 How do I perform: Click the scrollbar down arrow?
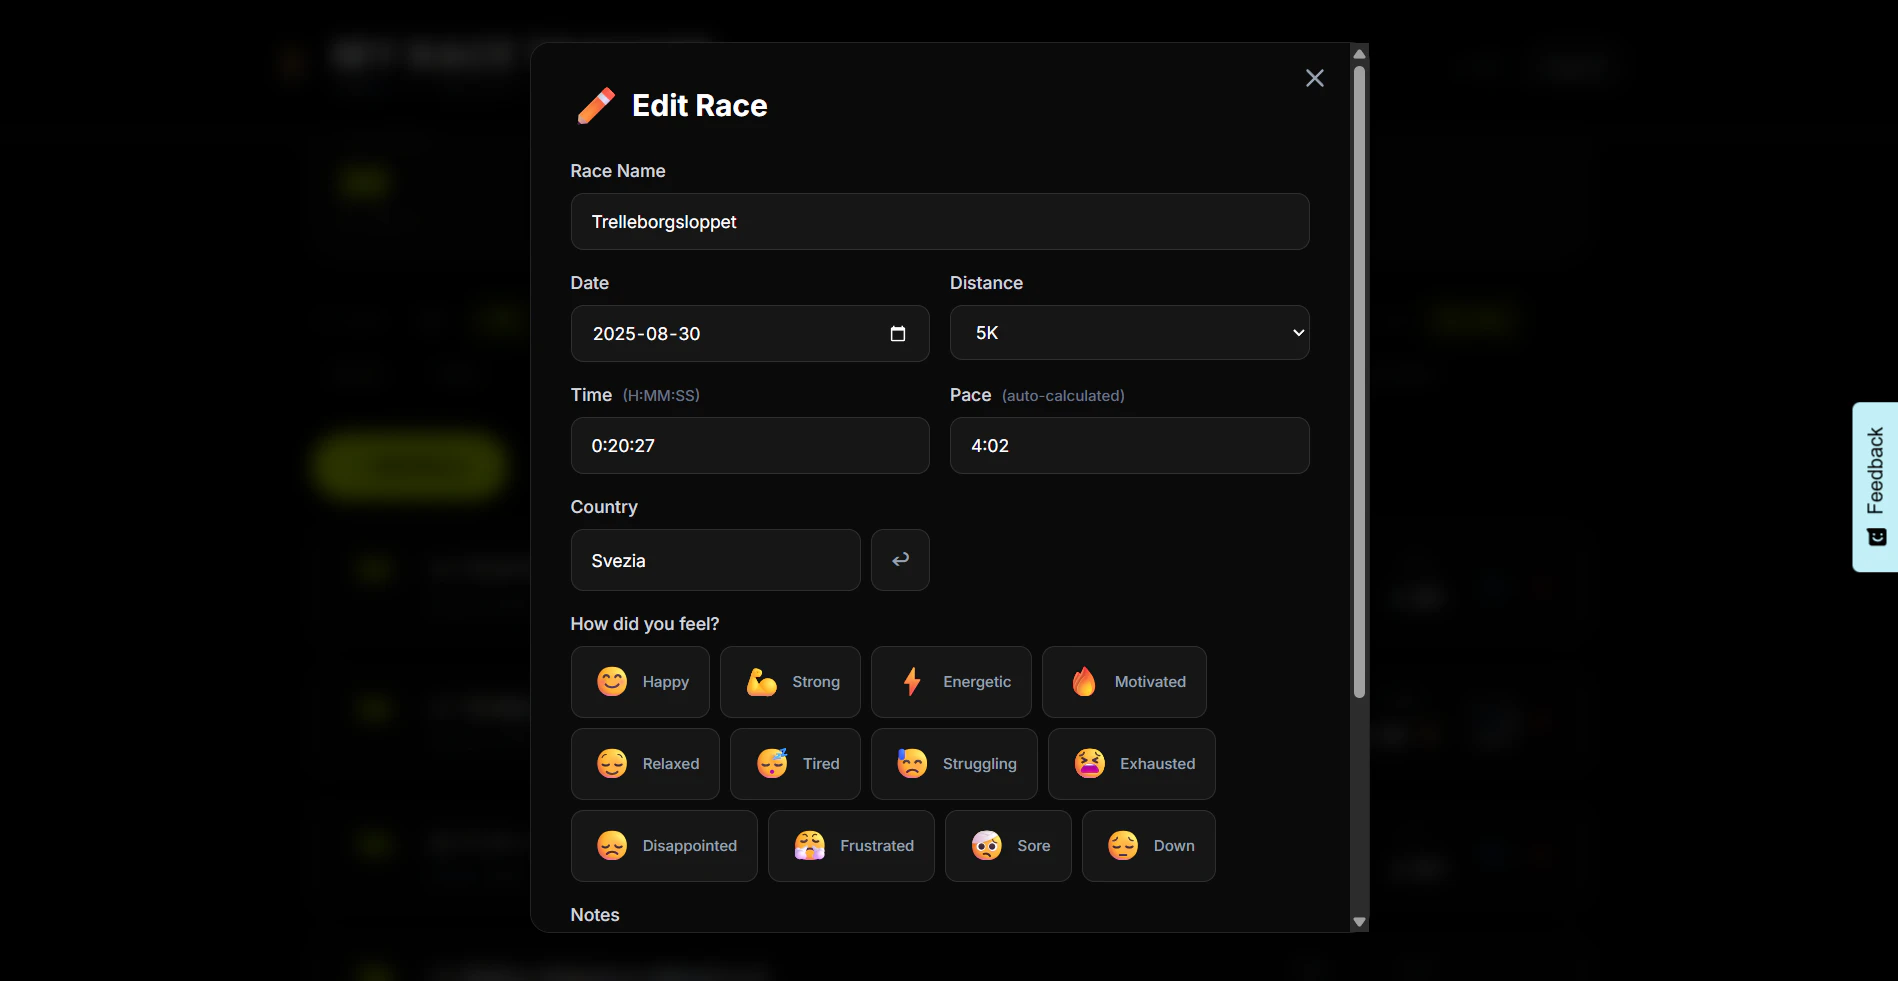pos(1359,920)
